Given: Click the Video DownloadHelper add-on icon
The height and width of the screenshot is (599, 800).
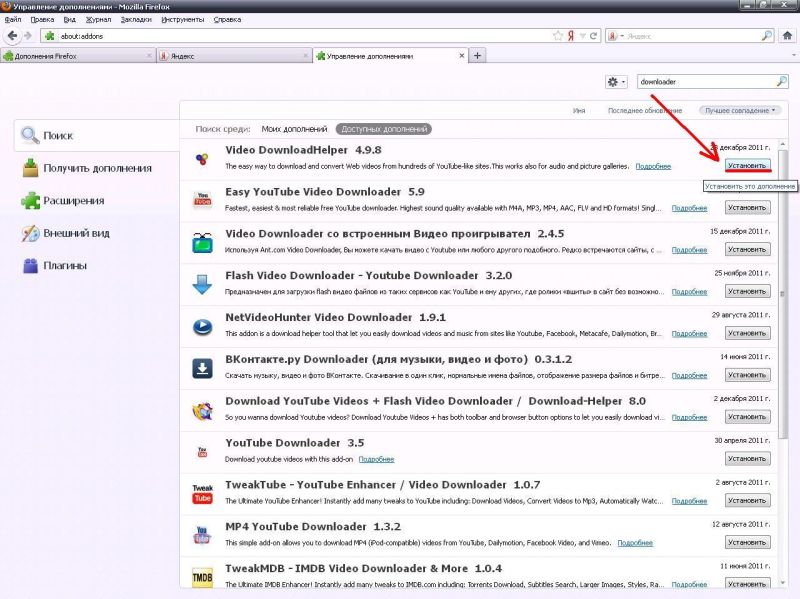Looking at the screenshot, I should pyautogui.click(x=202, y=159).
